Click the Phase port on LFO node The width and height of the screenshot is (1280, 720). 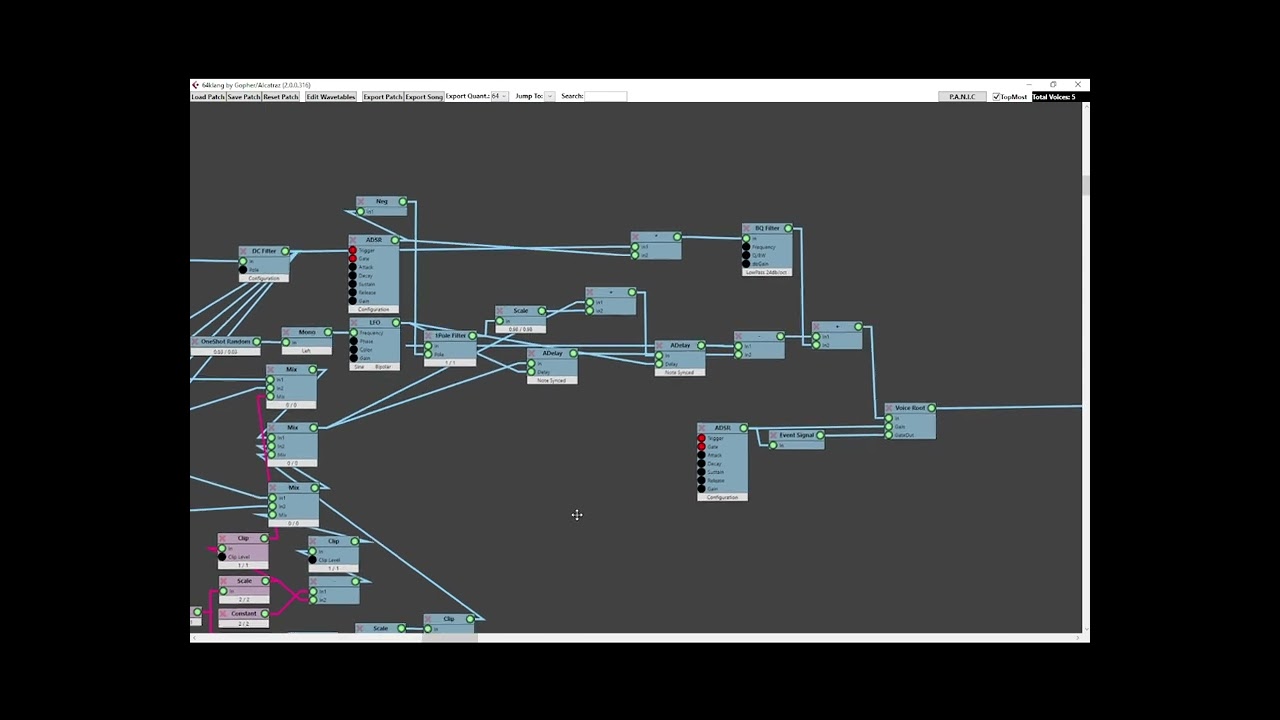pos(353,341)
